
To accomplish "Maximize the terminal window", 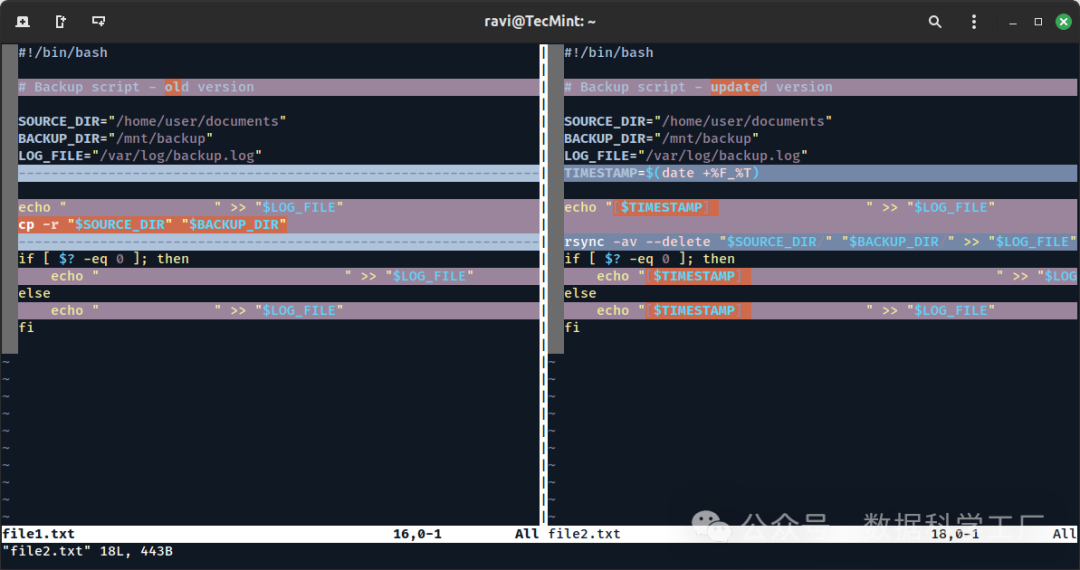I will 1038,21.
